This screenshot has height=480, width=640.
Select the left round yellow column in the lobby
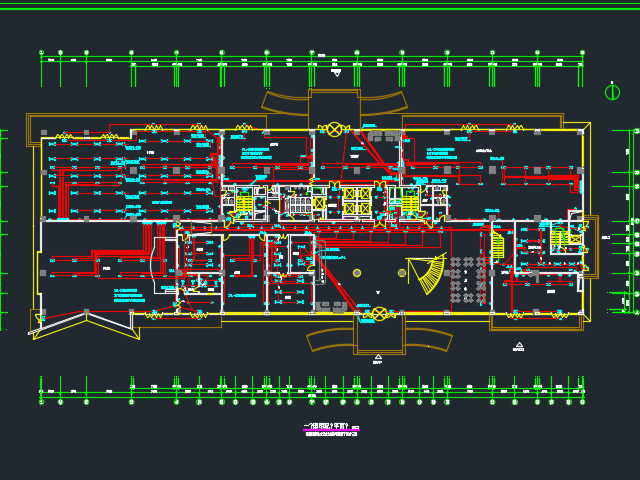(357, 273)
